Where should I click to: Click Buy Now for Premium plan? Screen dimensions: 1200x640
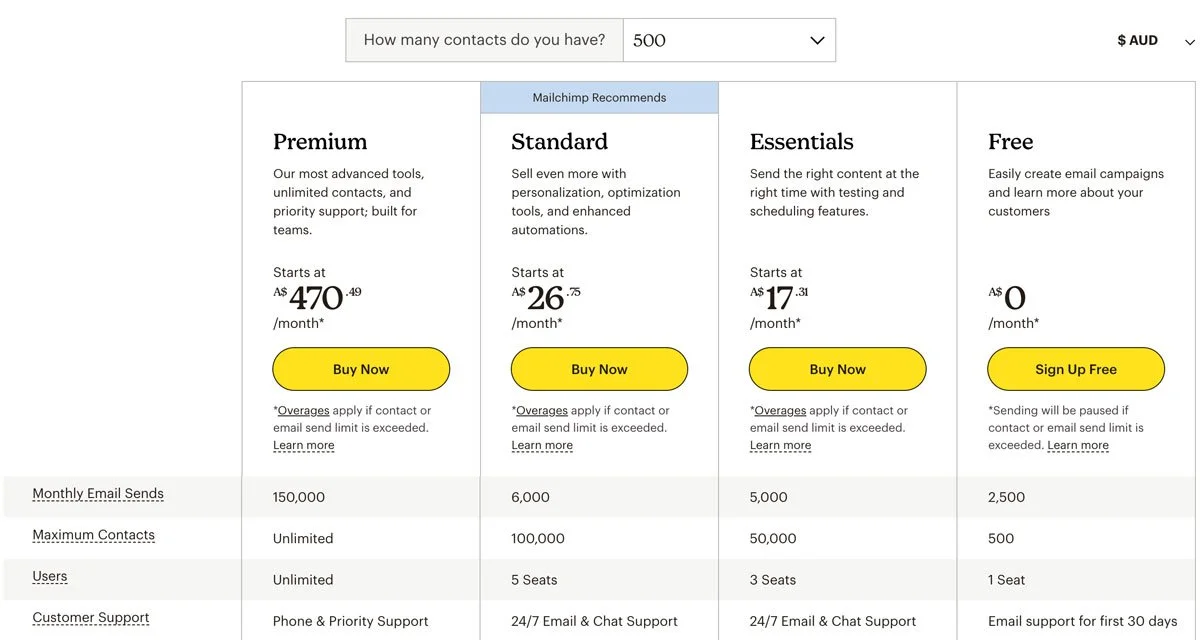click(x=361, y=369)
